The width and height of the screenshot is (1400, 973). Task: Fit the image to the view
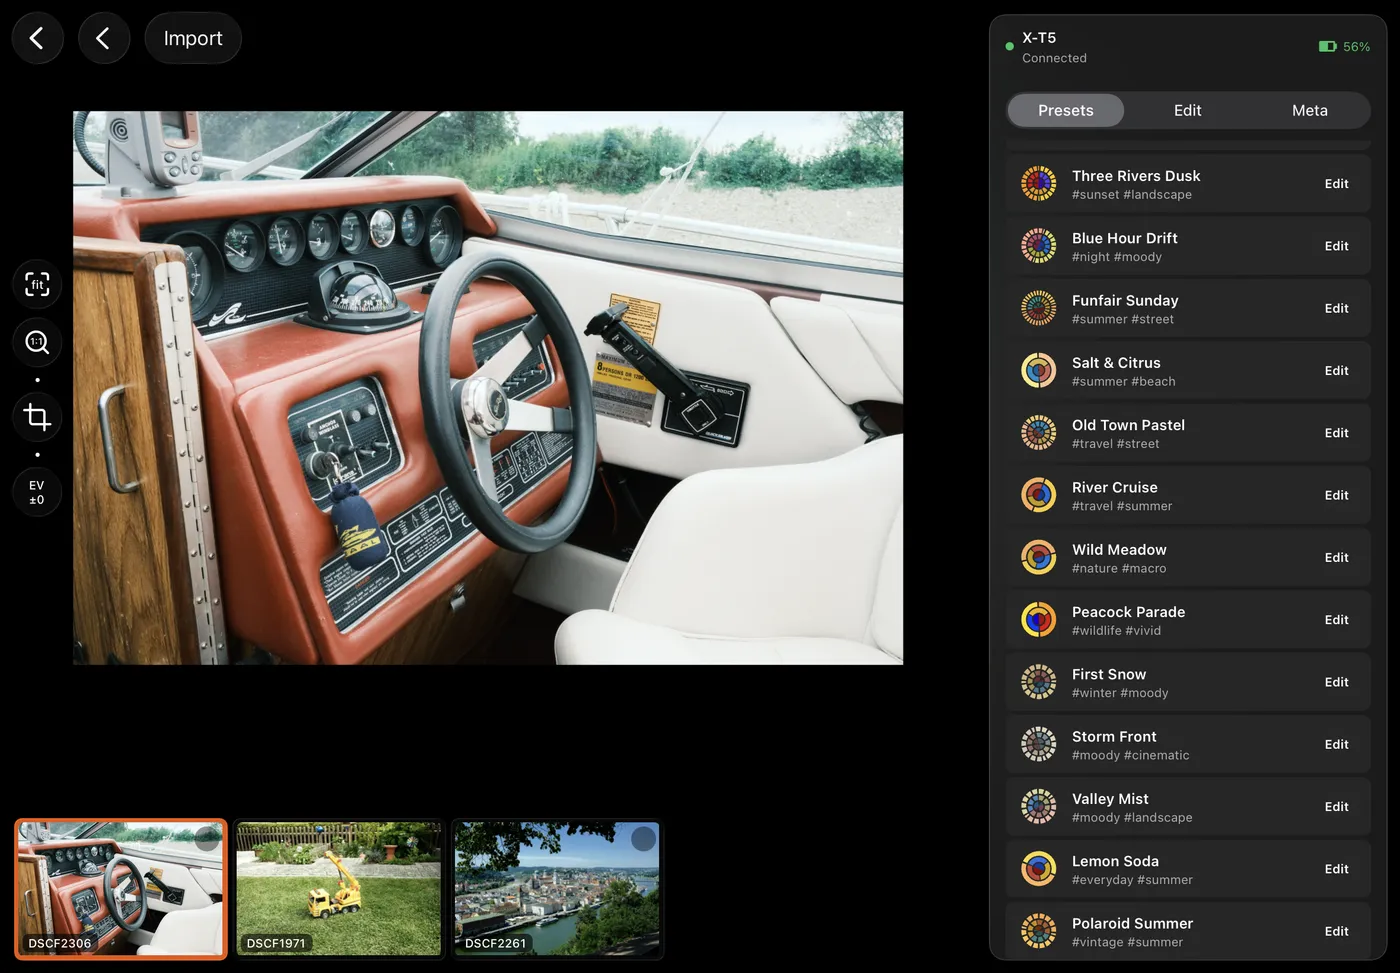37,284
